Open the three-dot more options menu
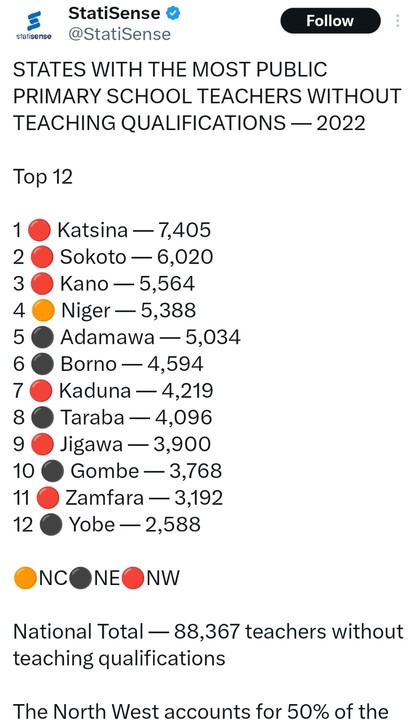 (x=397, y=21)
